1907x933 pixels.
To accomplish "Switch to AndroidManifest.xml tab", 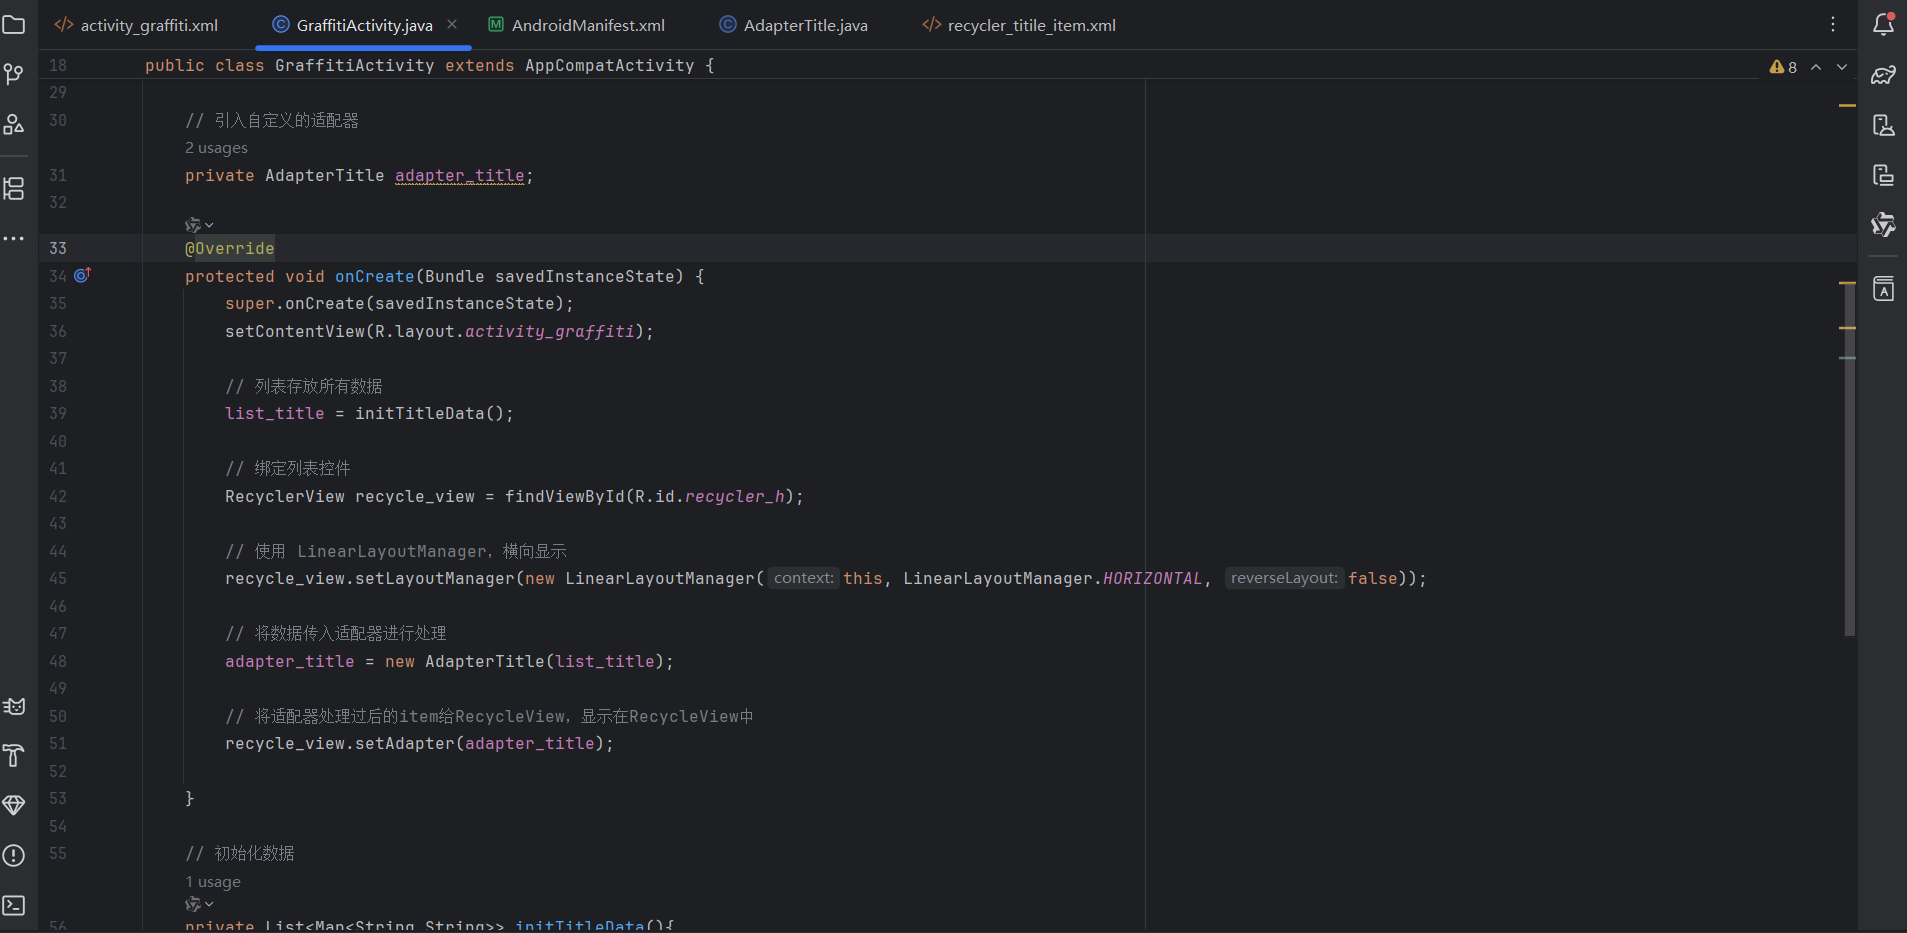I will click(576, 25).
